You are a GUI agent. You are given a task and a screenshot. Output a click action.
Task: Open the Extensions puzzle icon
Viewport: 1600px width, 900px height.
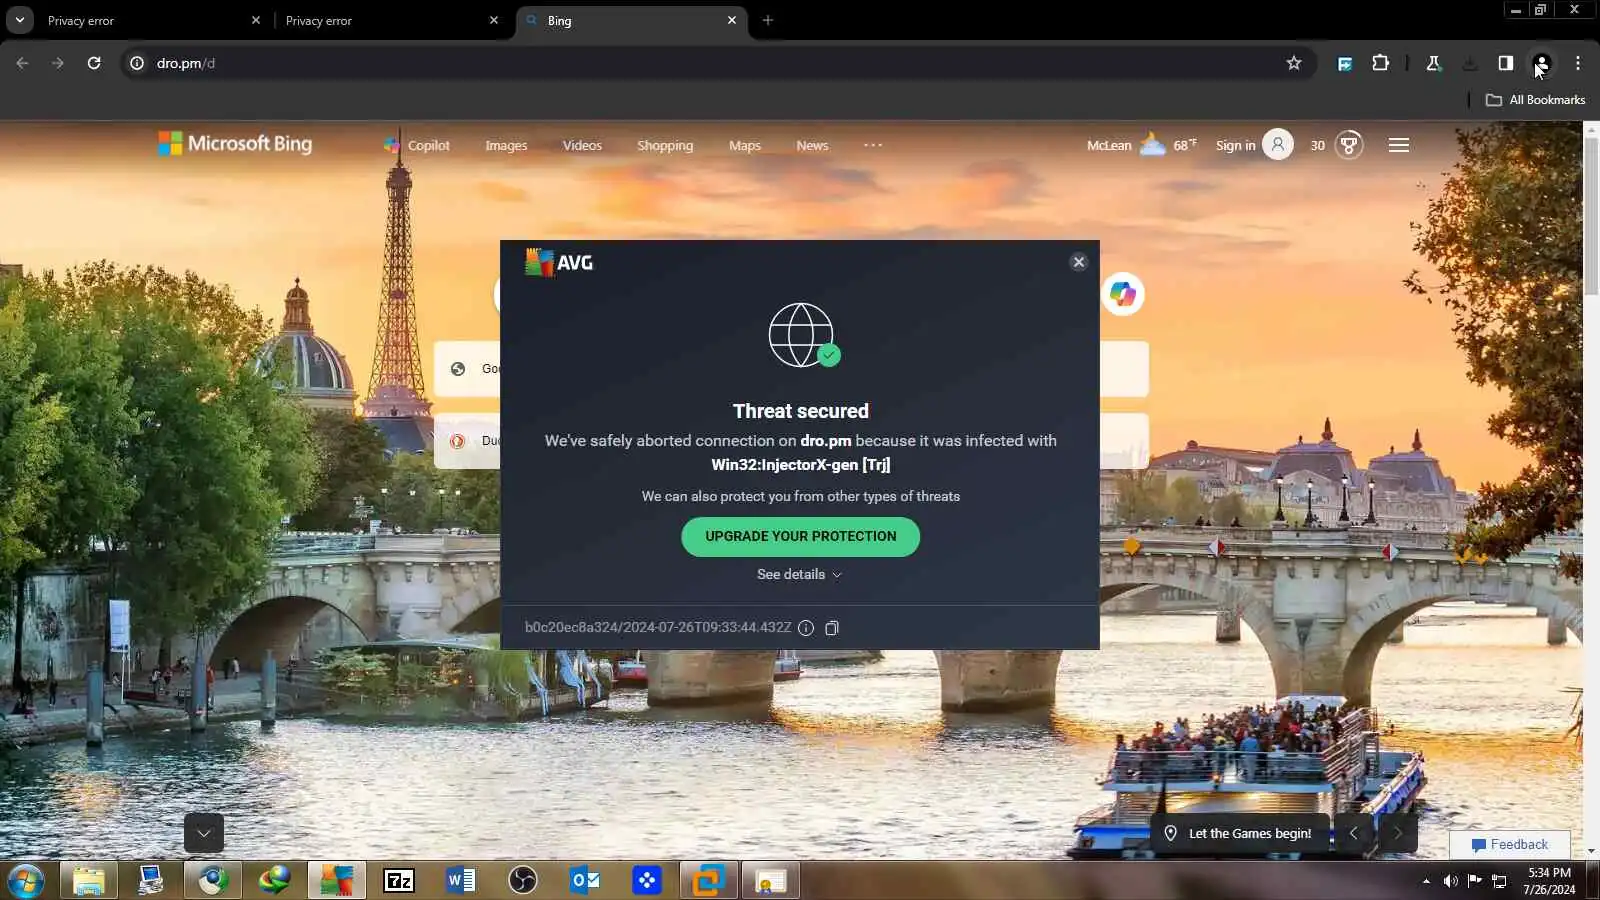(1380, 63)
